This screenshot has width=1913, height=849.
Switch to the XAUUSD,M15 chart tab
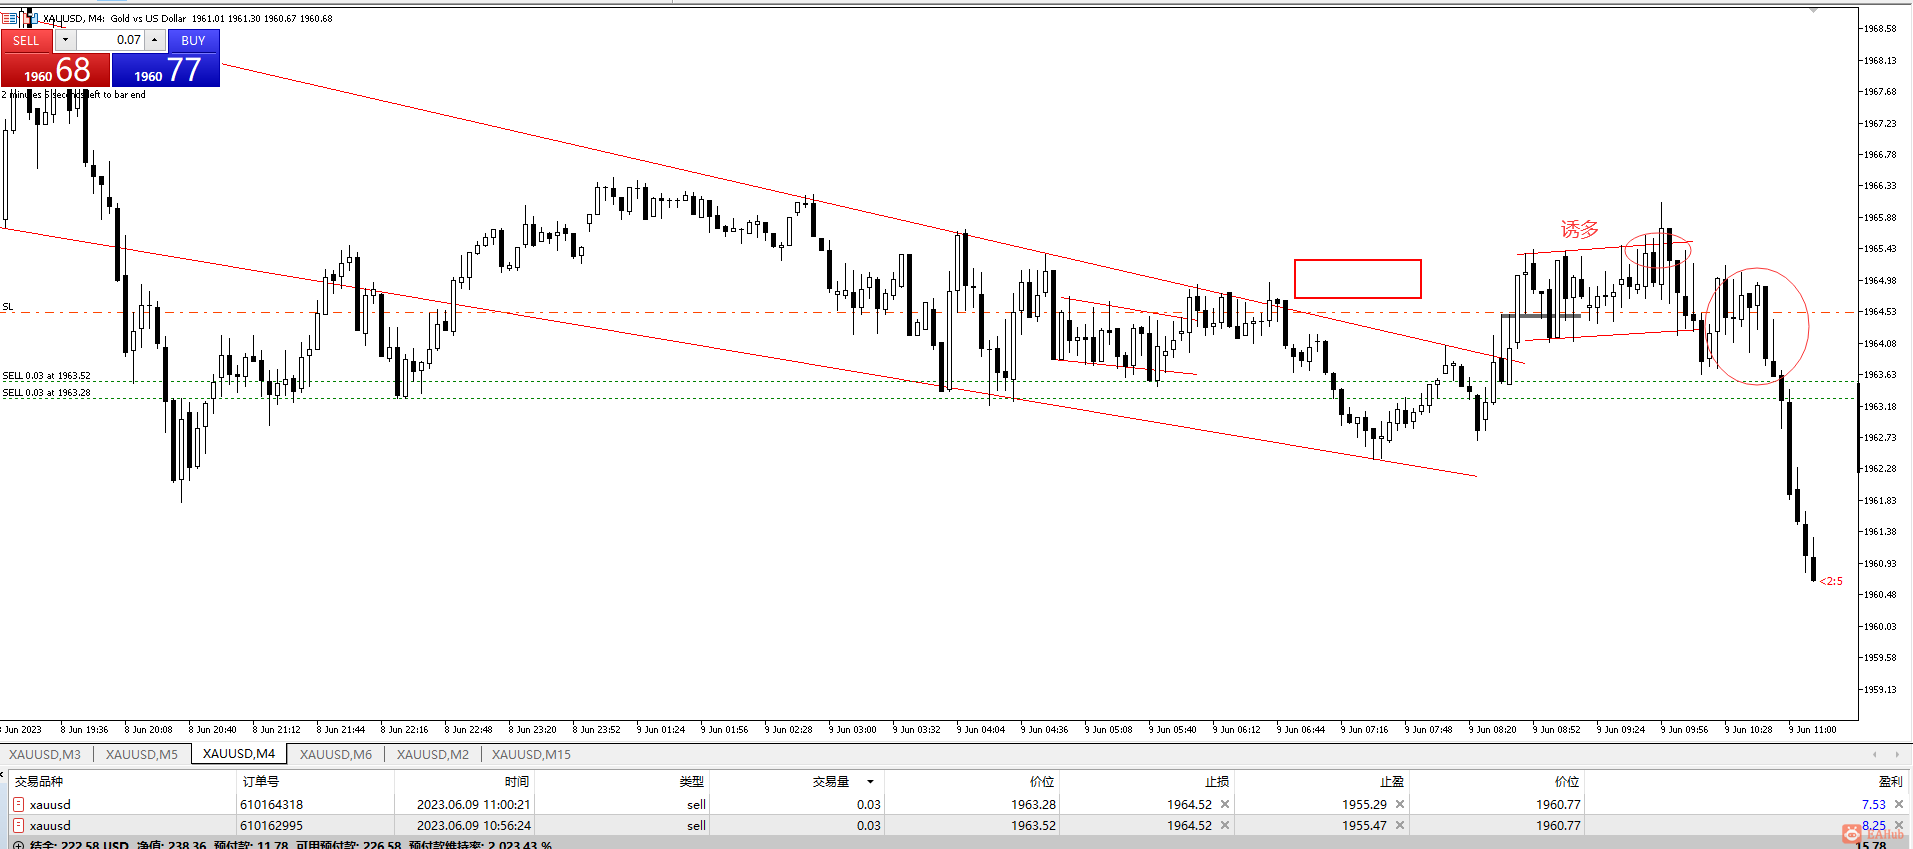tap(531, 754)
